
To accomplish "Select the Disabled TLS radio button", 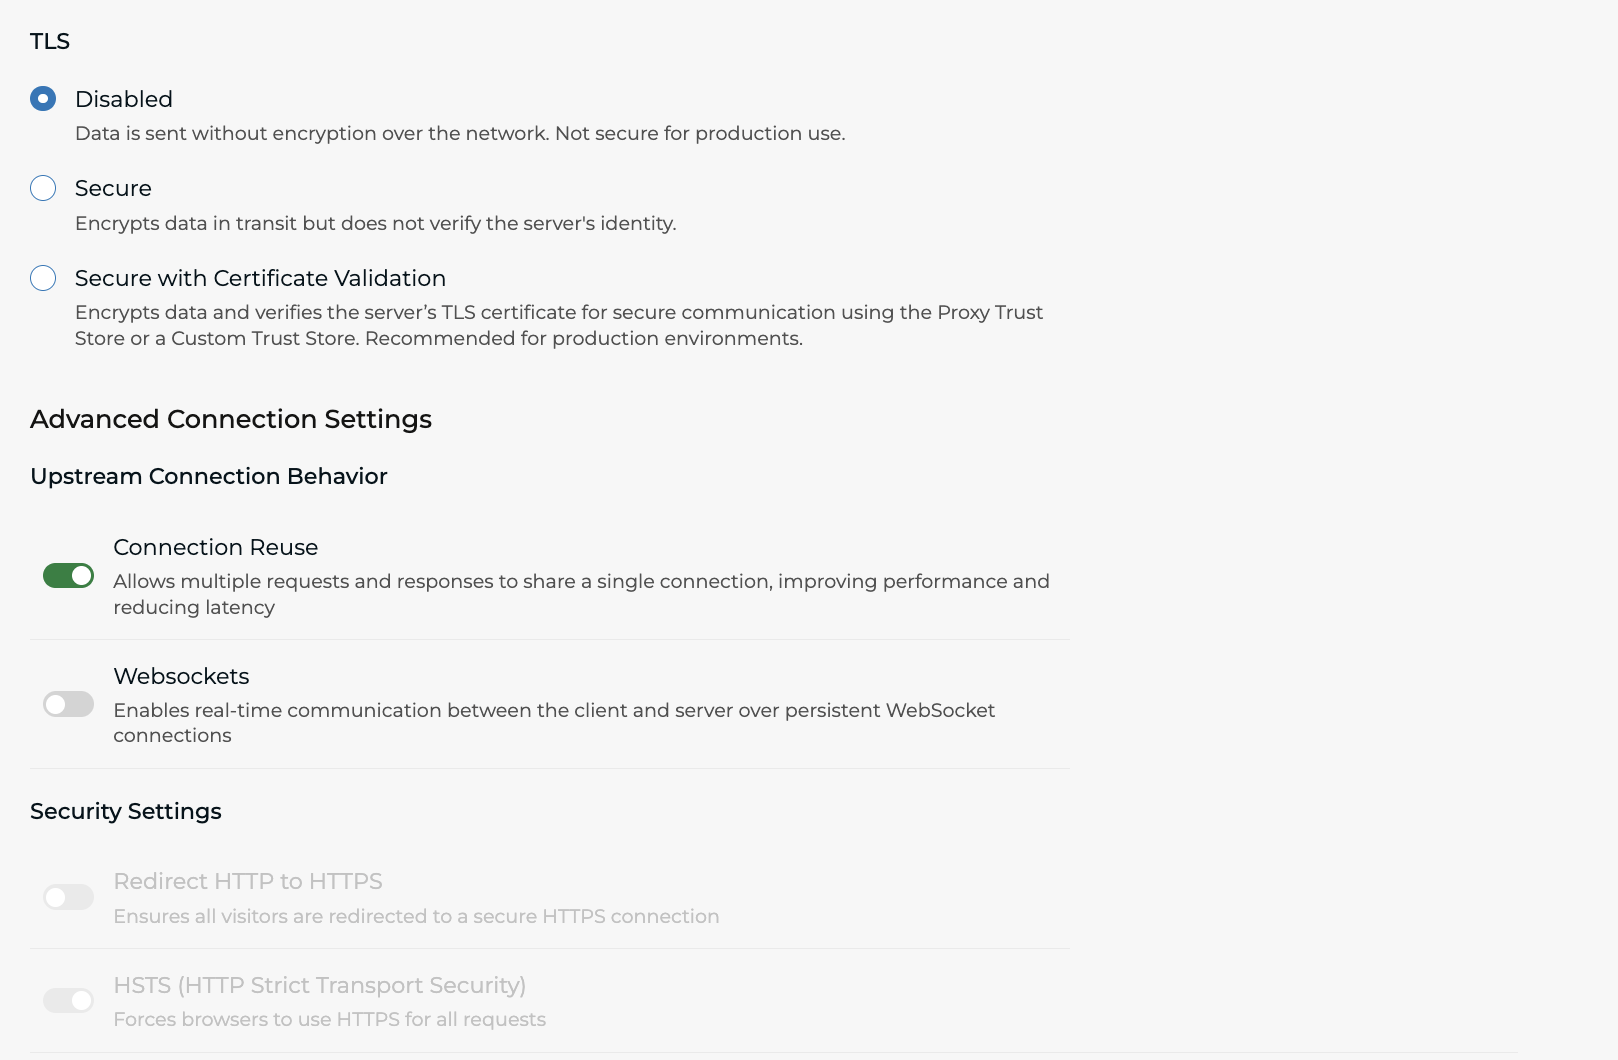I will [x=43, y=99].
